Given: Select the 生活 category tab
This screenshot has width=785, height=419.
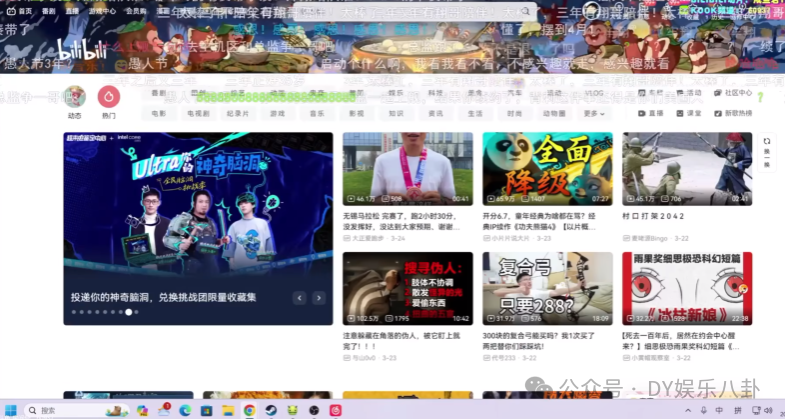Looking at the screenshot, I should click(475, 114).
